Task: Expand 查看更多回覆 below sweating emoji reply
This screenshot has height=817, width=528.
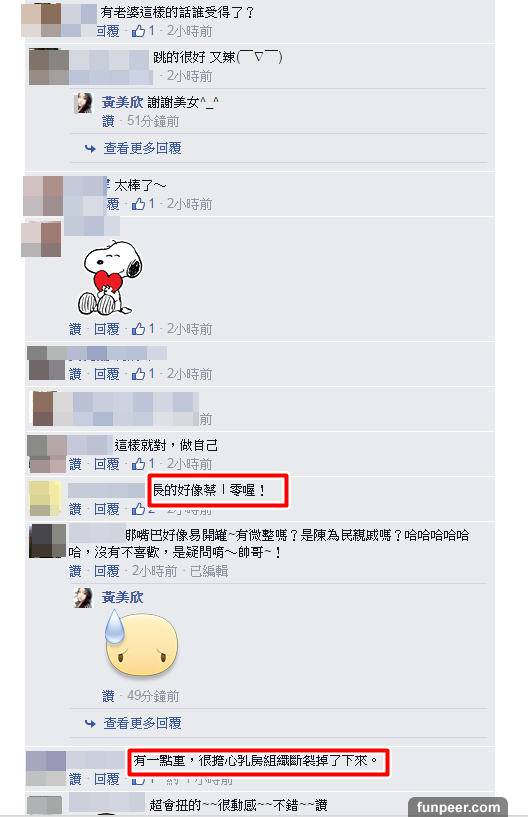Action: 142,723
